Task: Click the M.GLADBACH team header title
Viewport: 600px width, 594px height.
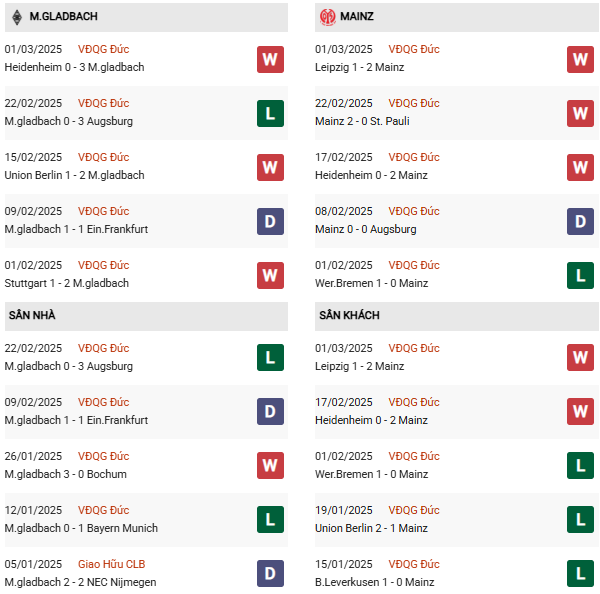Action: (x=64, y=17)
